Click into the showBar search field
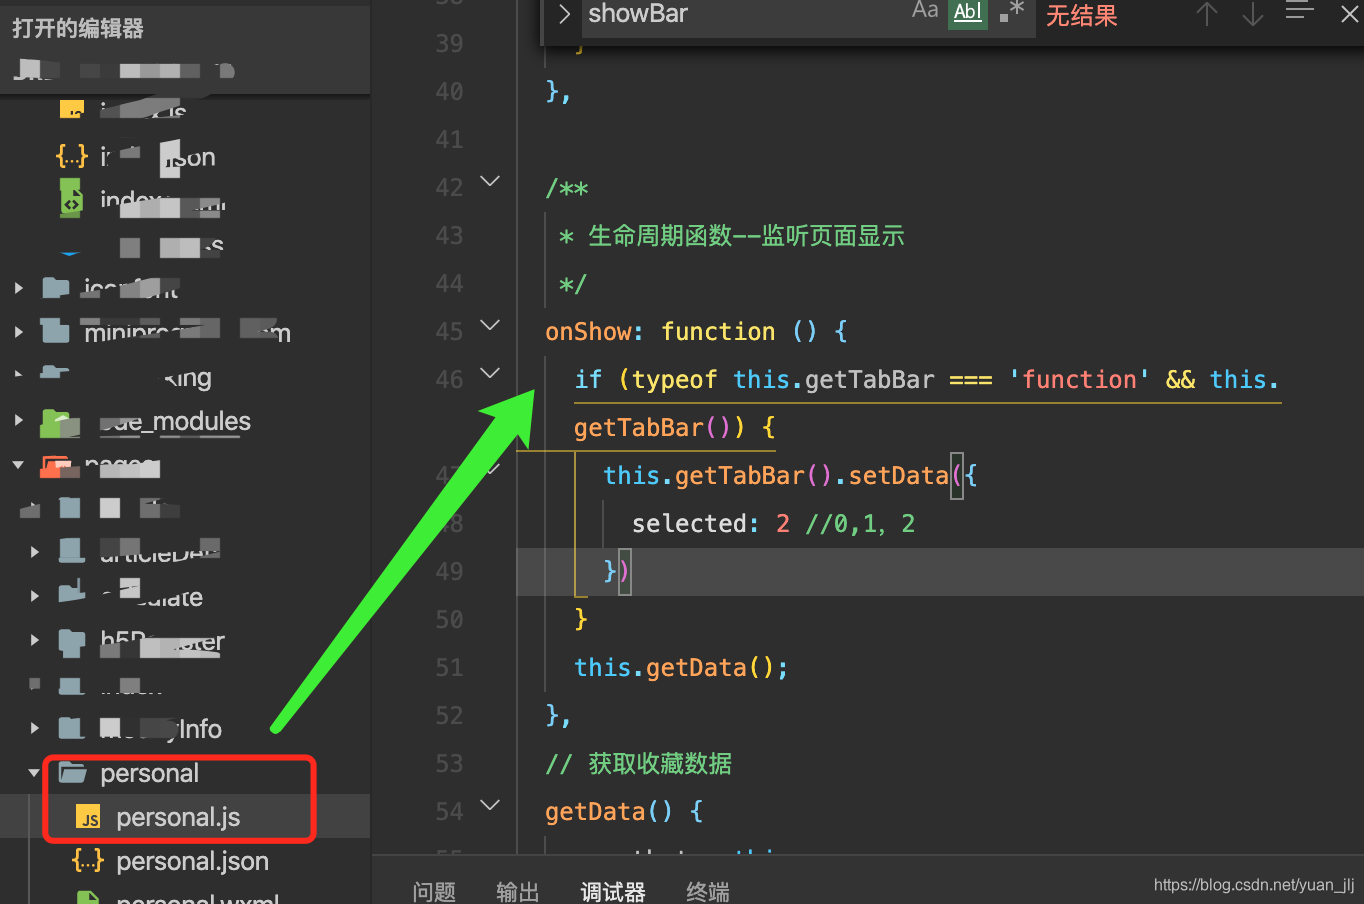This screenshot has height=904, width=1364. (x=740, y=14)
